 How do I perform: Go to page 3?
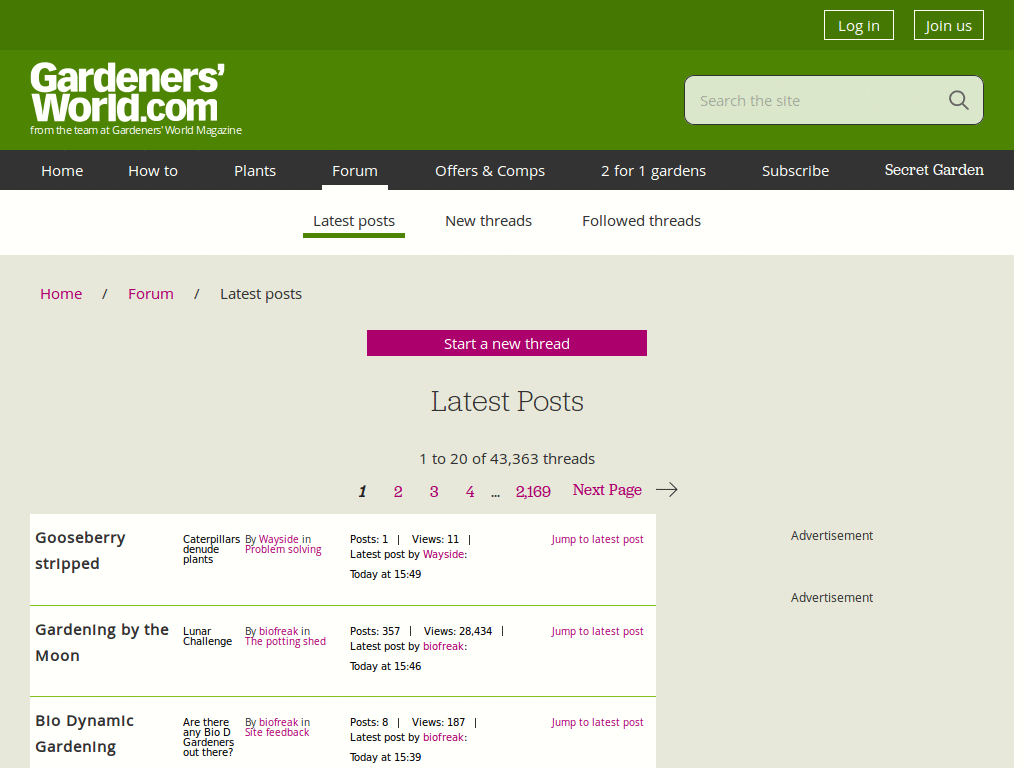[434, 491]
